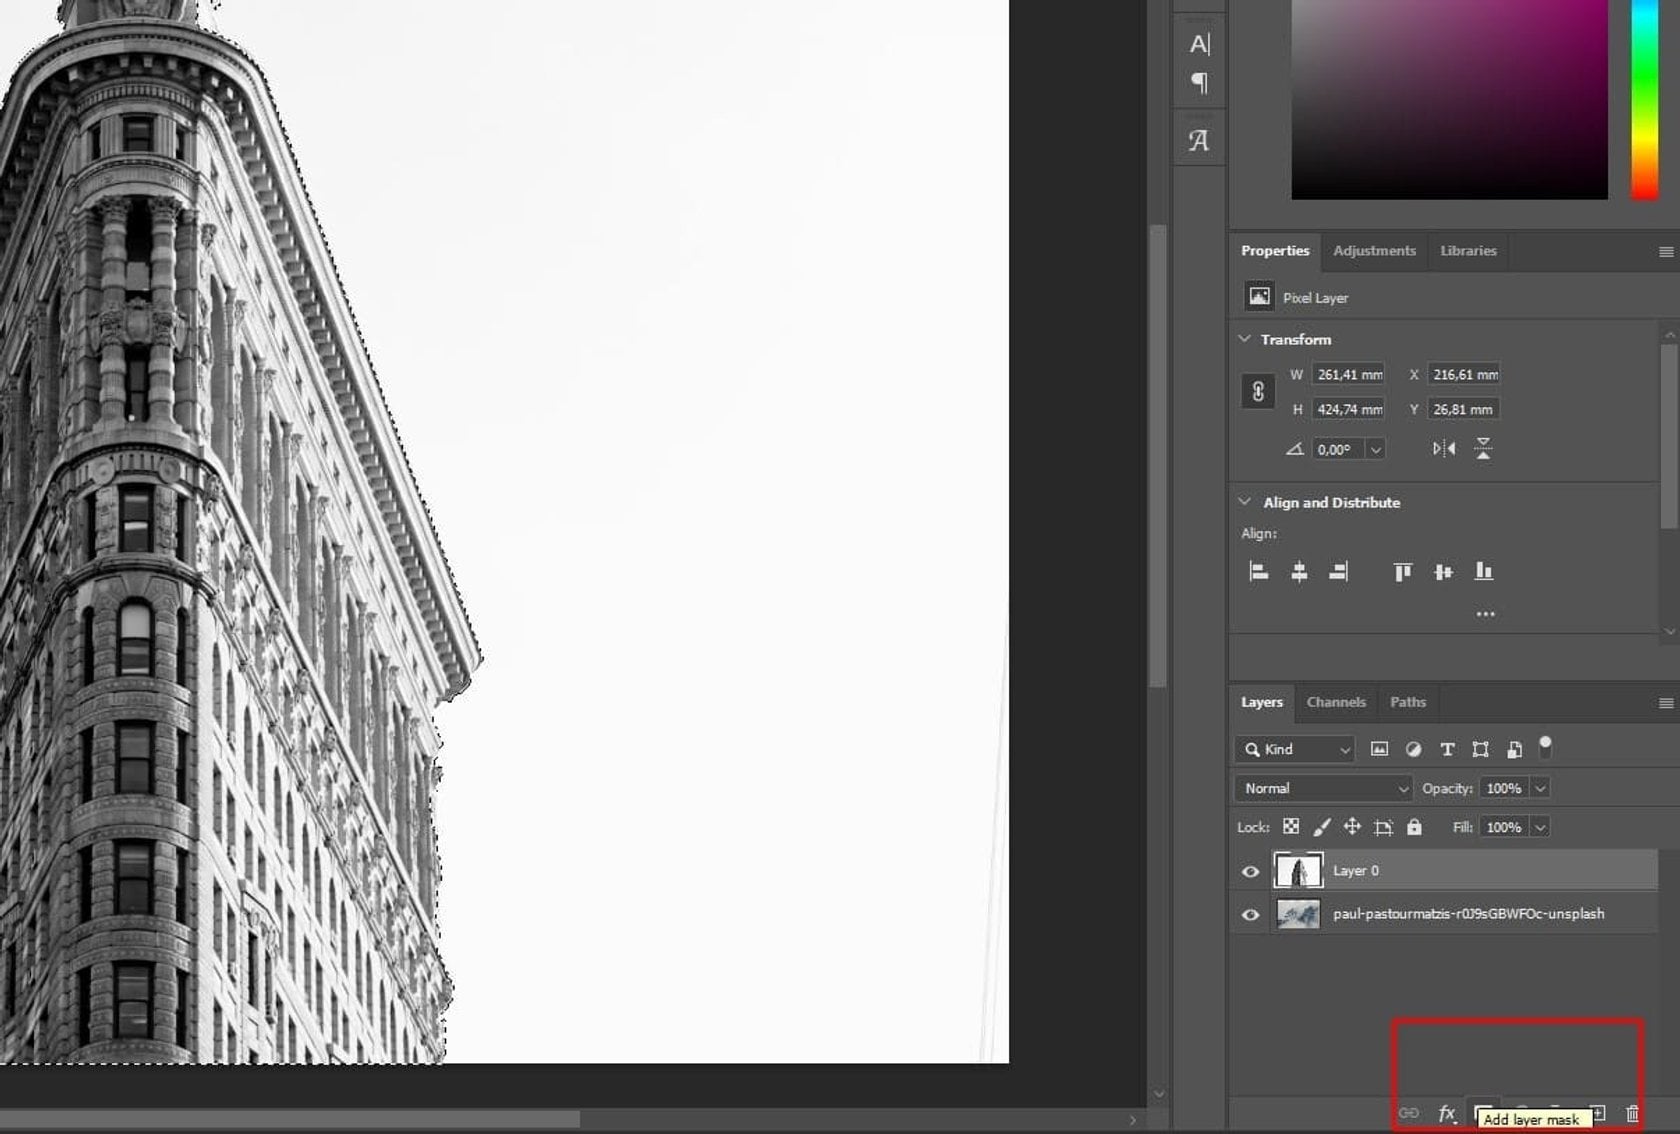Screen dimensions: 1680x1134
Task: Click the vertical rainbow hue slider
Action: point(1644,100)
